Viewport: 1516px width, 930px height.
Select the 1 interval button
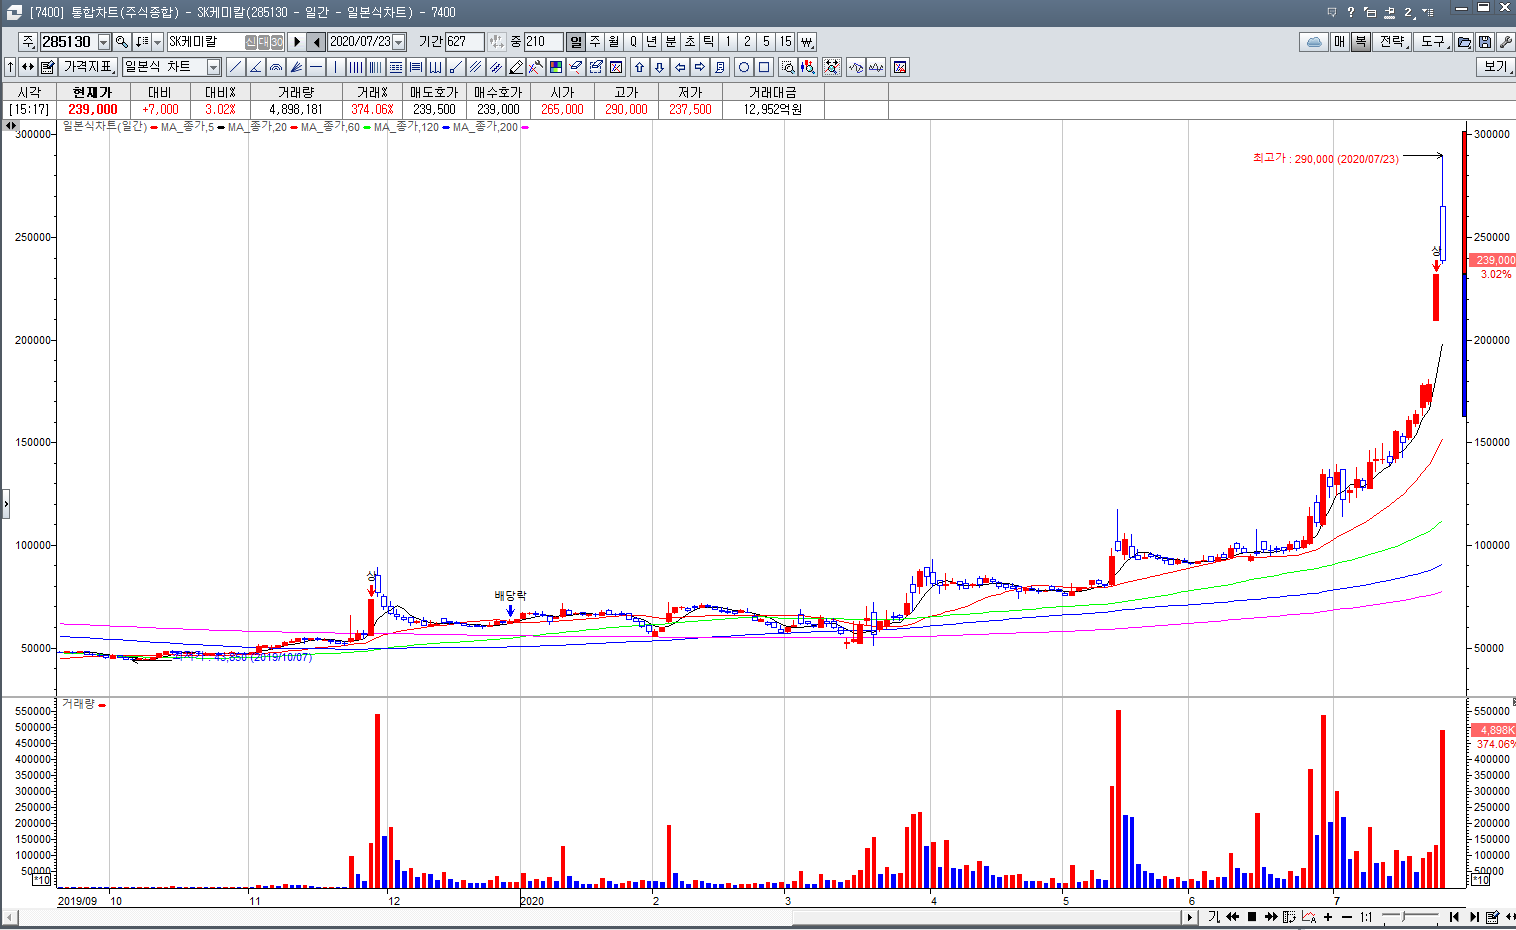tap(728, 42)
